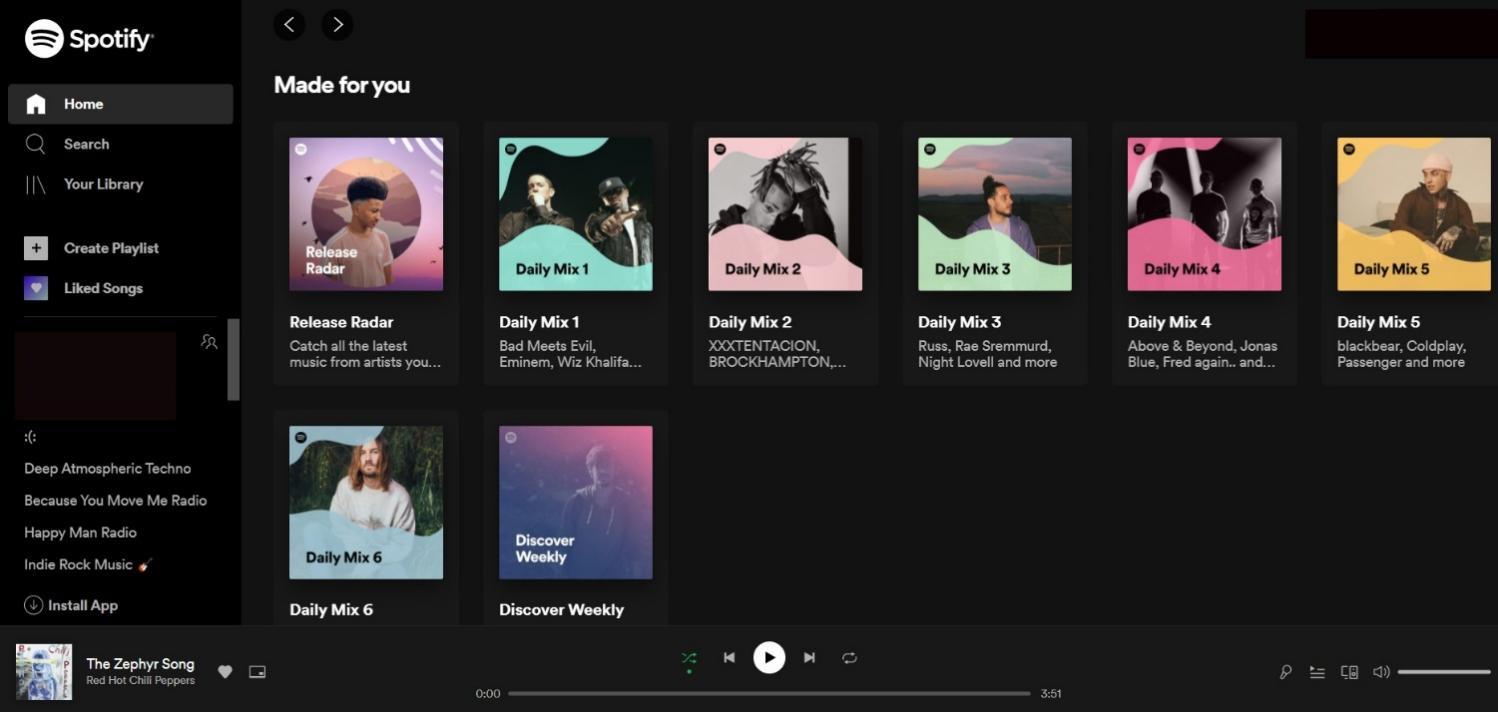Click Liked Songs label

103,288
